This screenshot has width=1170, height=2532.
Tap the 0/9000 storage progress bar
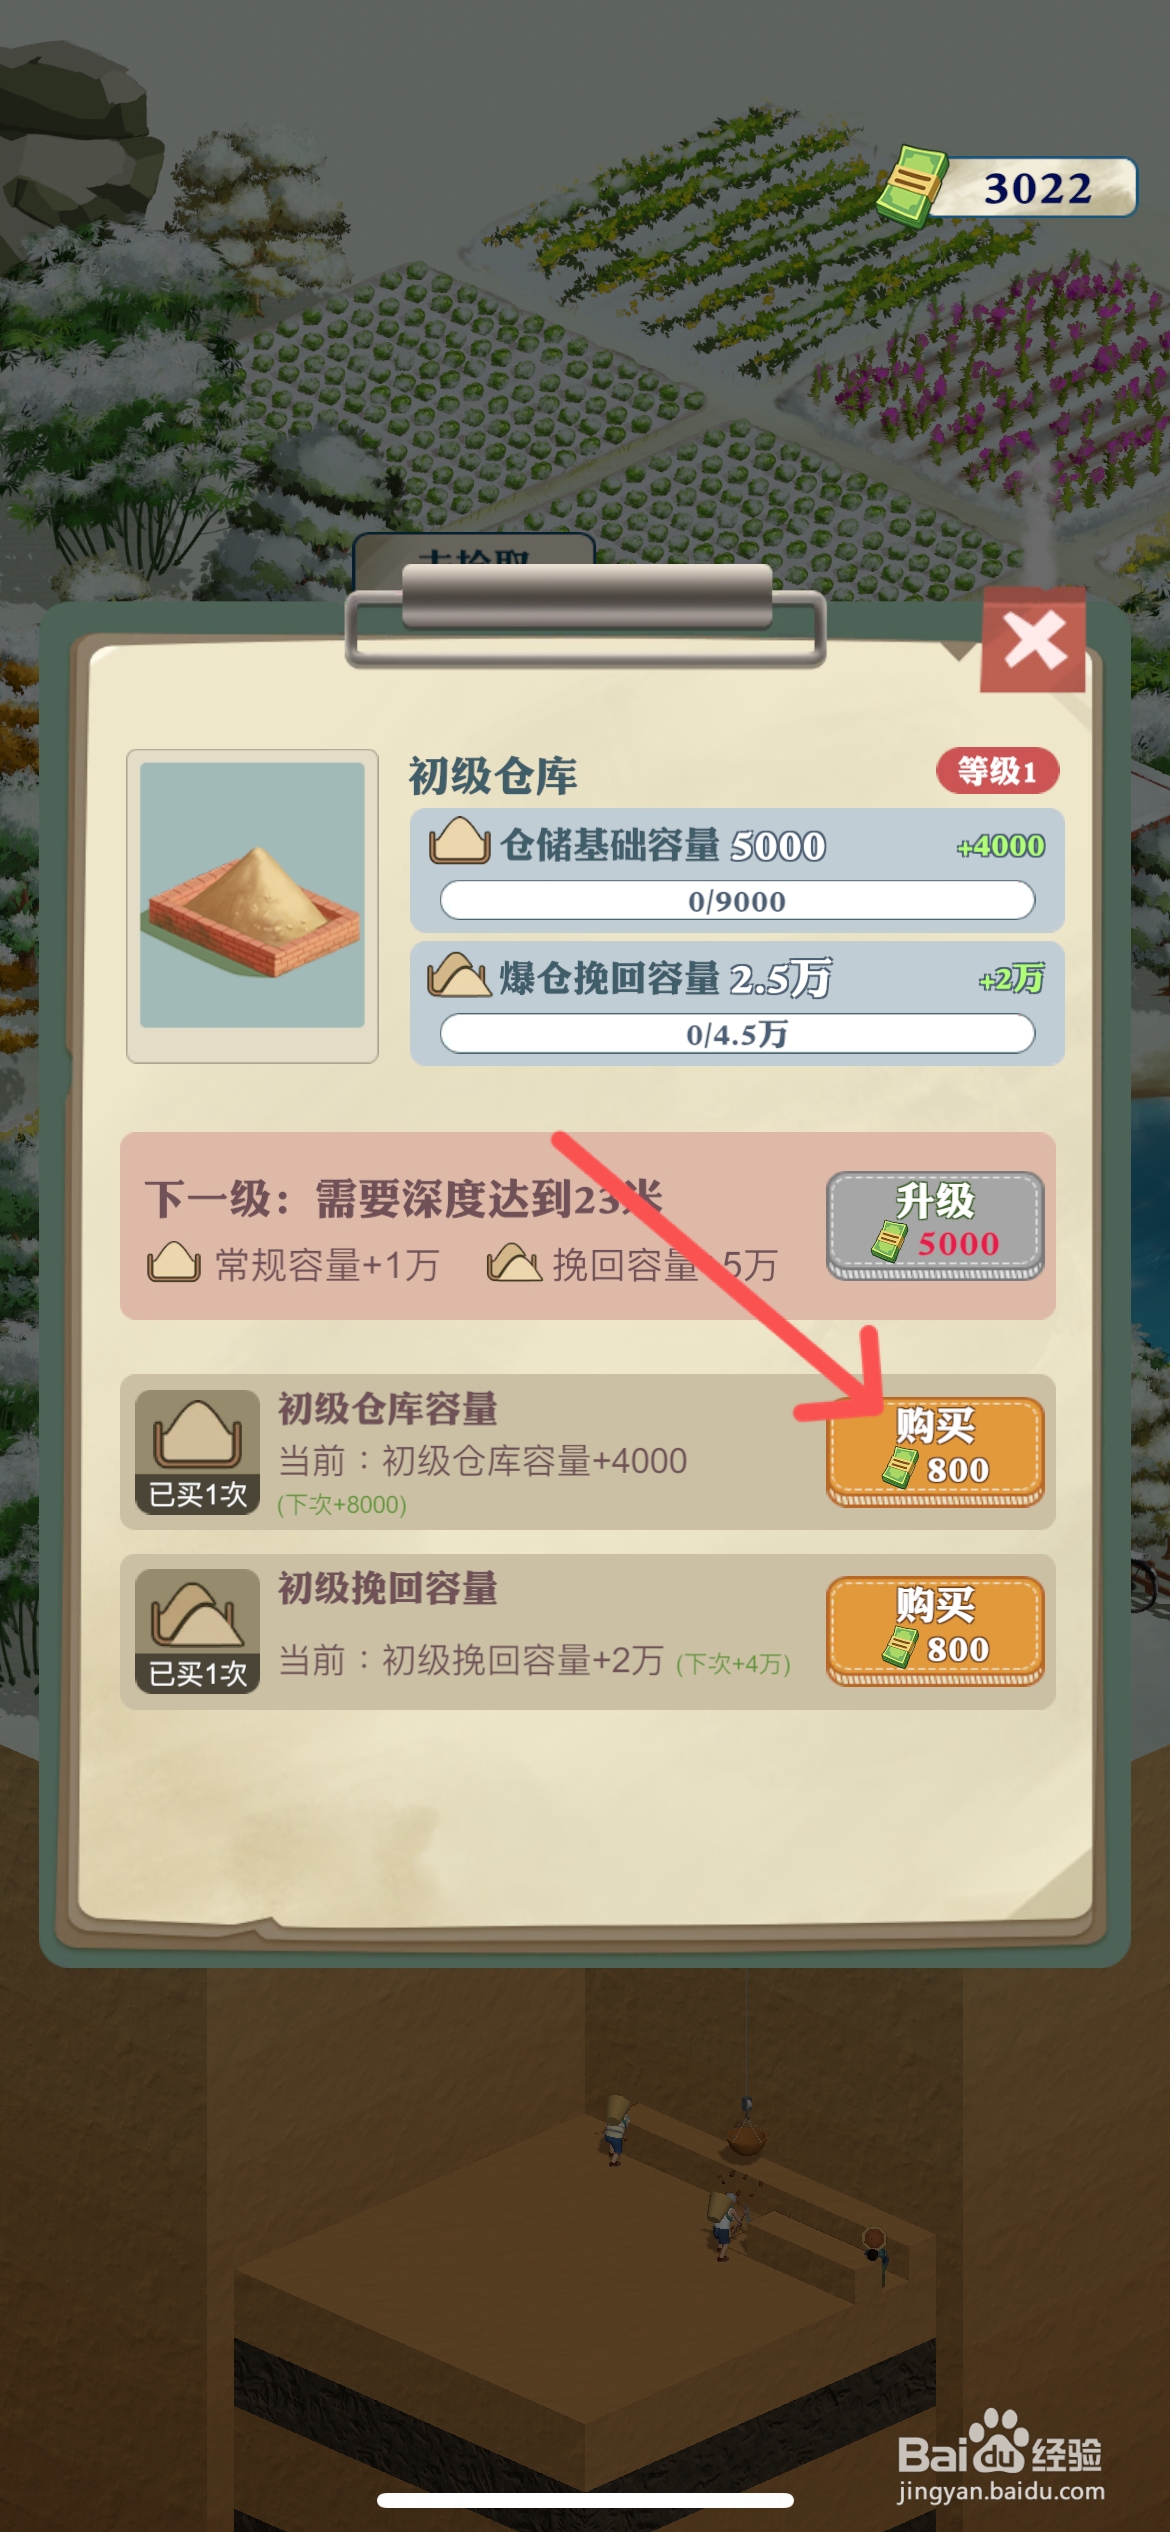pyautogui.click(x=737, y=900)
